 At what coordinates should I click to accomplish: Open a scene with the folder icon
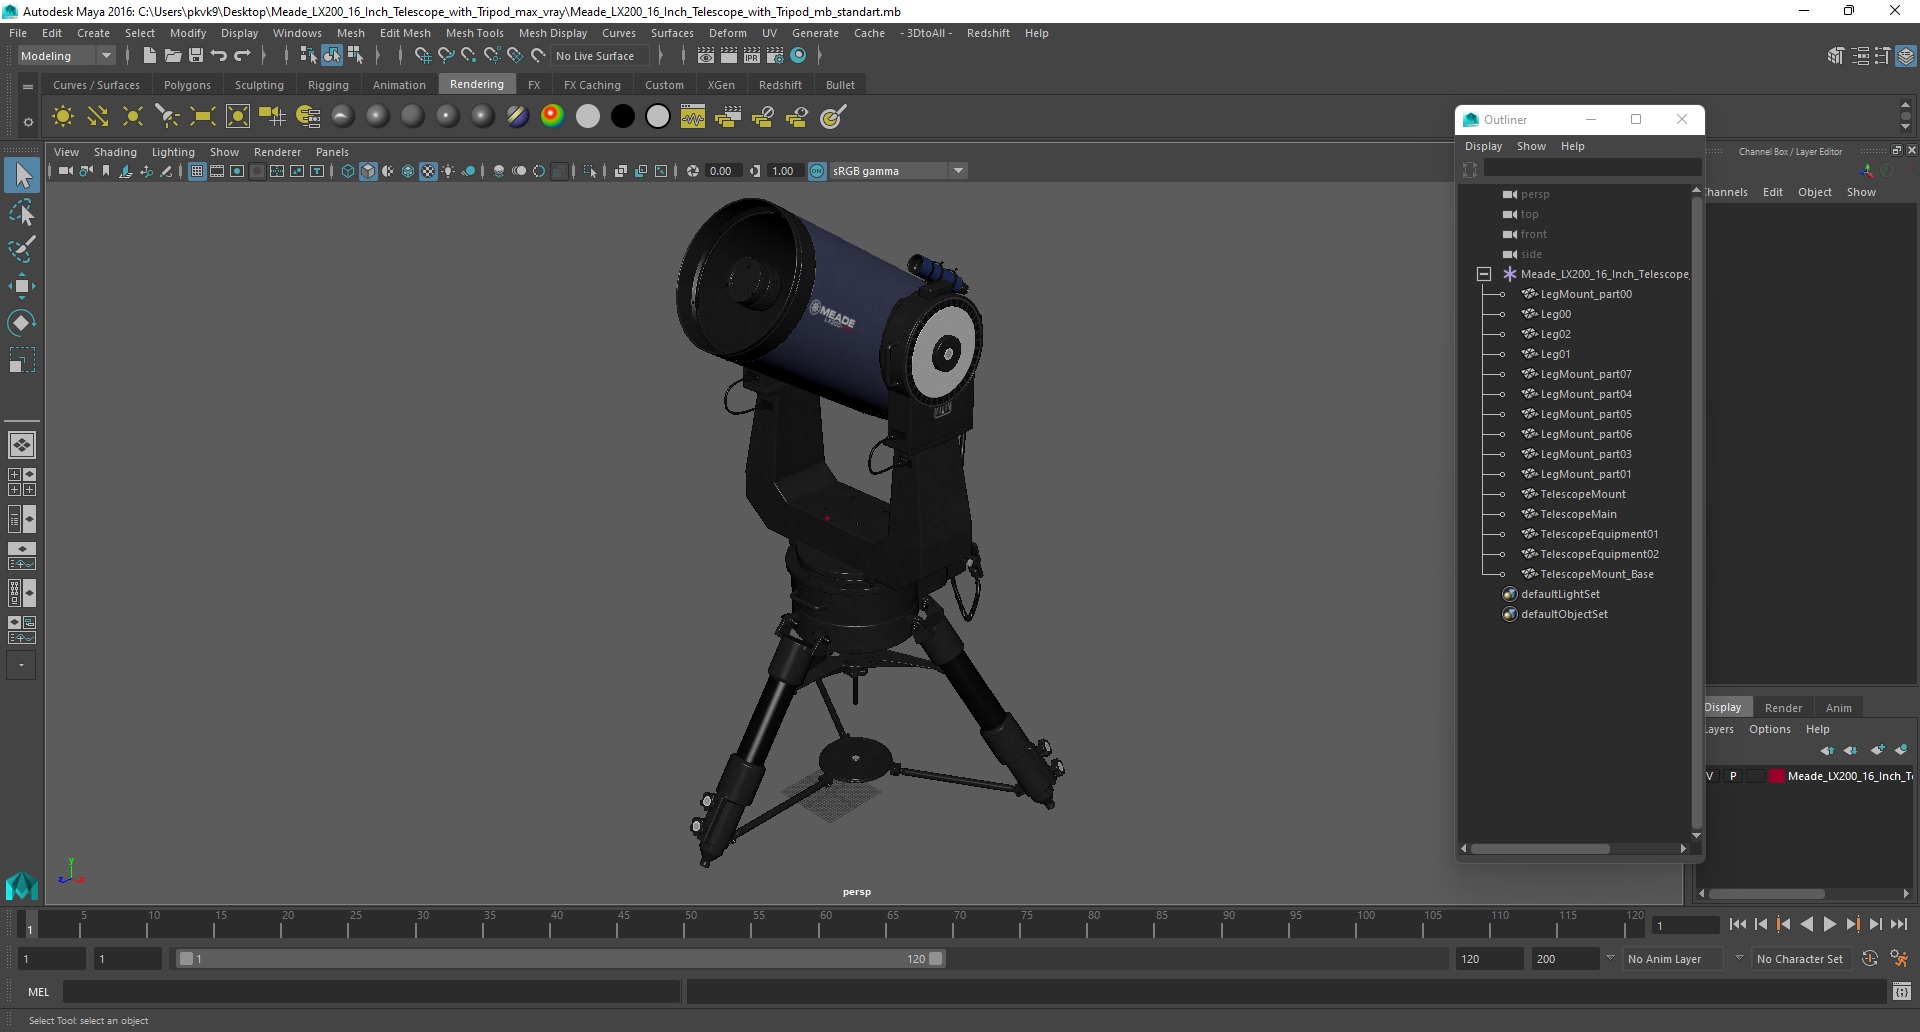coord(173,56)
